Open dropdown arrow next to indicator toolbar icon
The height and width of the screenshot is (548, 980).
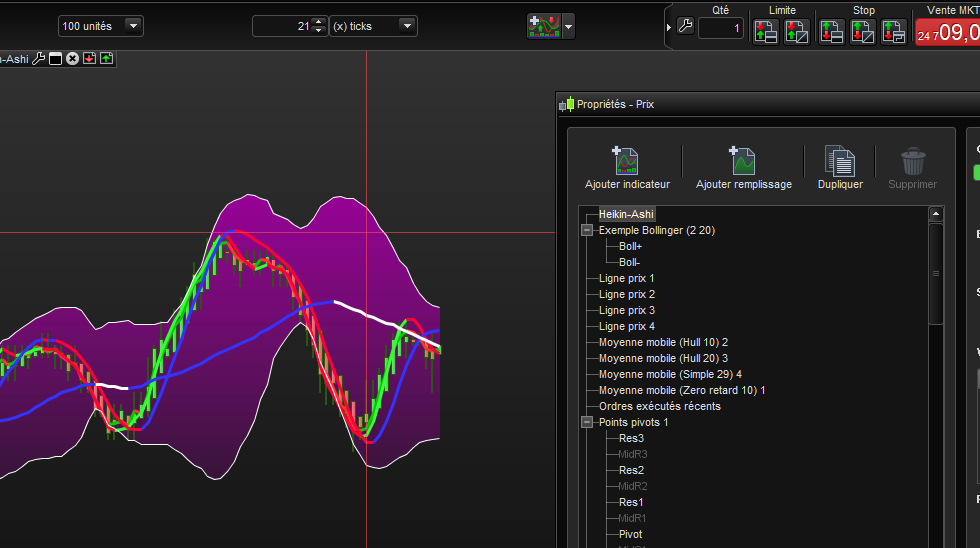coord(568,27)
